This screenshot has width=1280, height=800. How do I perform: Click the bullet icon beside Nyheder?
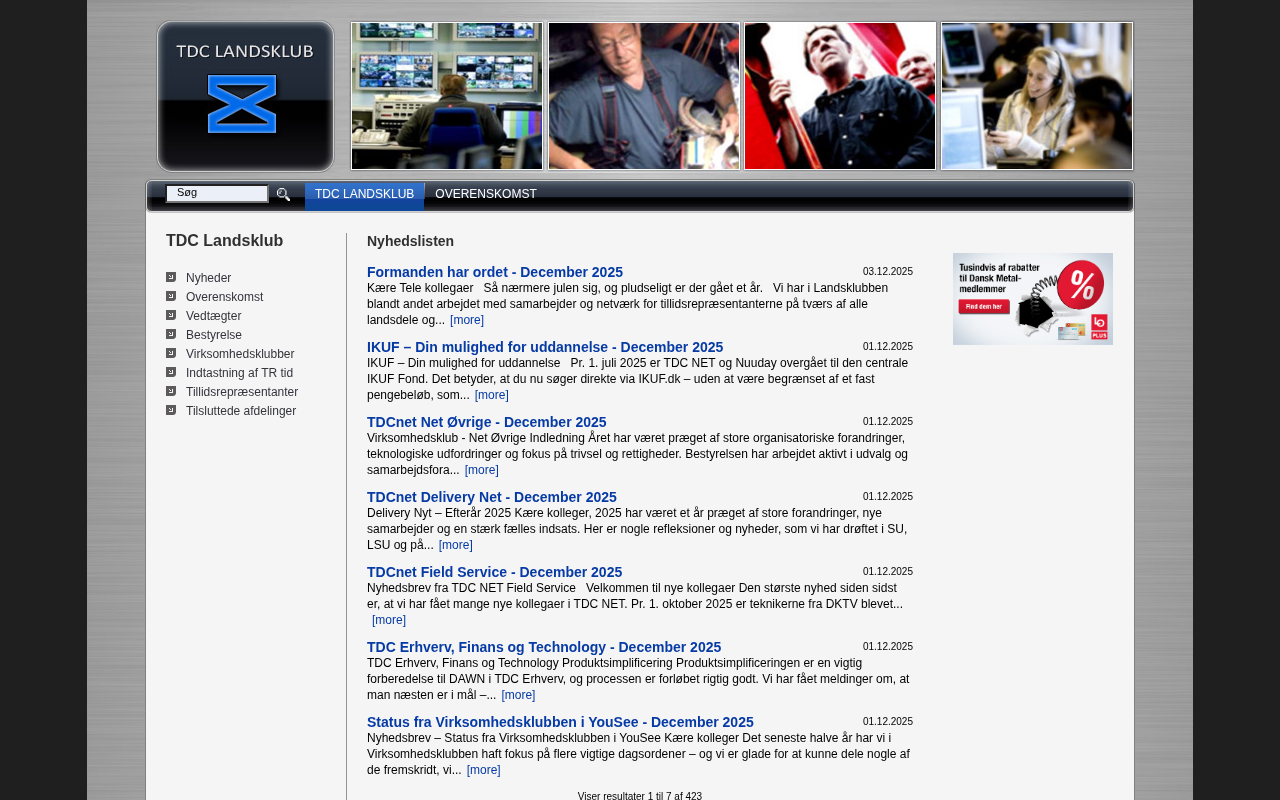(x=171, y=277)
